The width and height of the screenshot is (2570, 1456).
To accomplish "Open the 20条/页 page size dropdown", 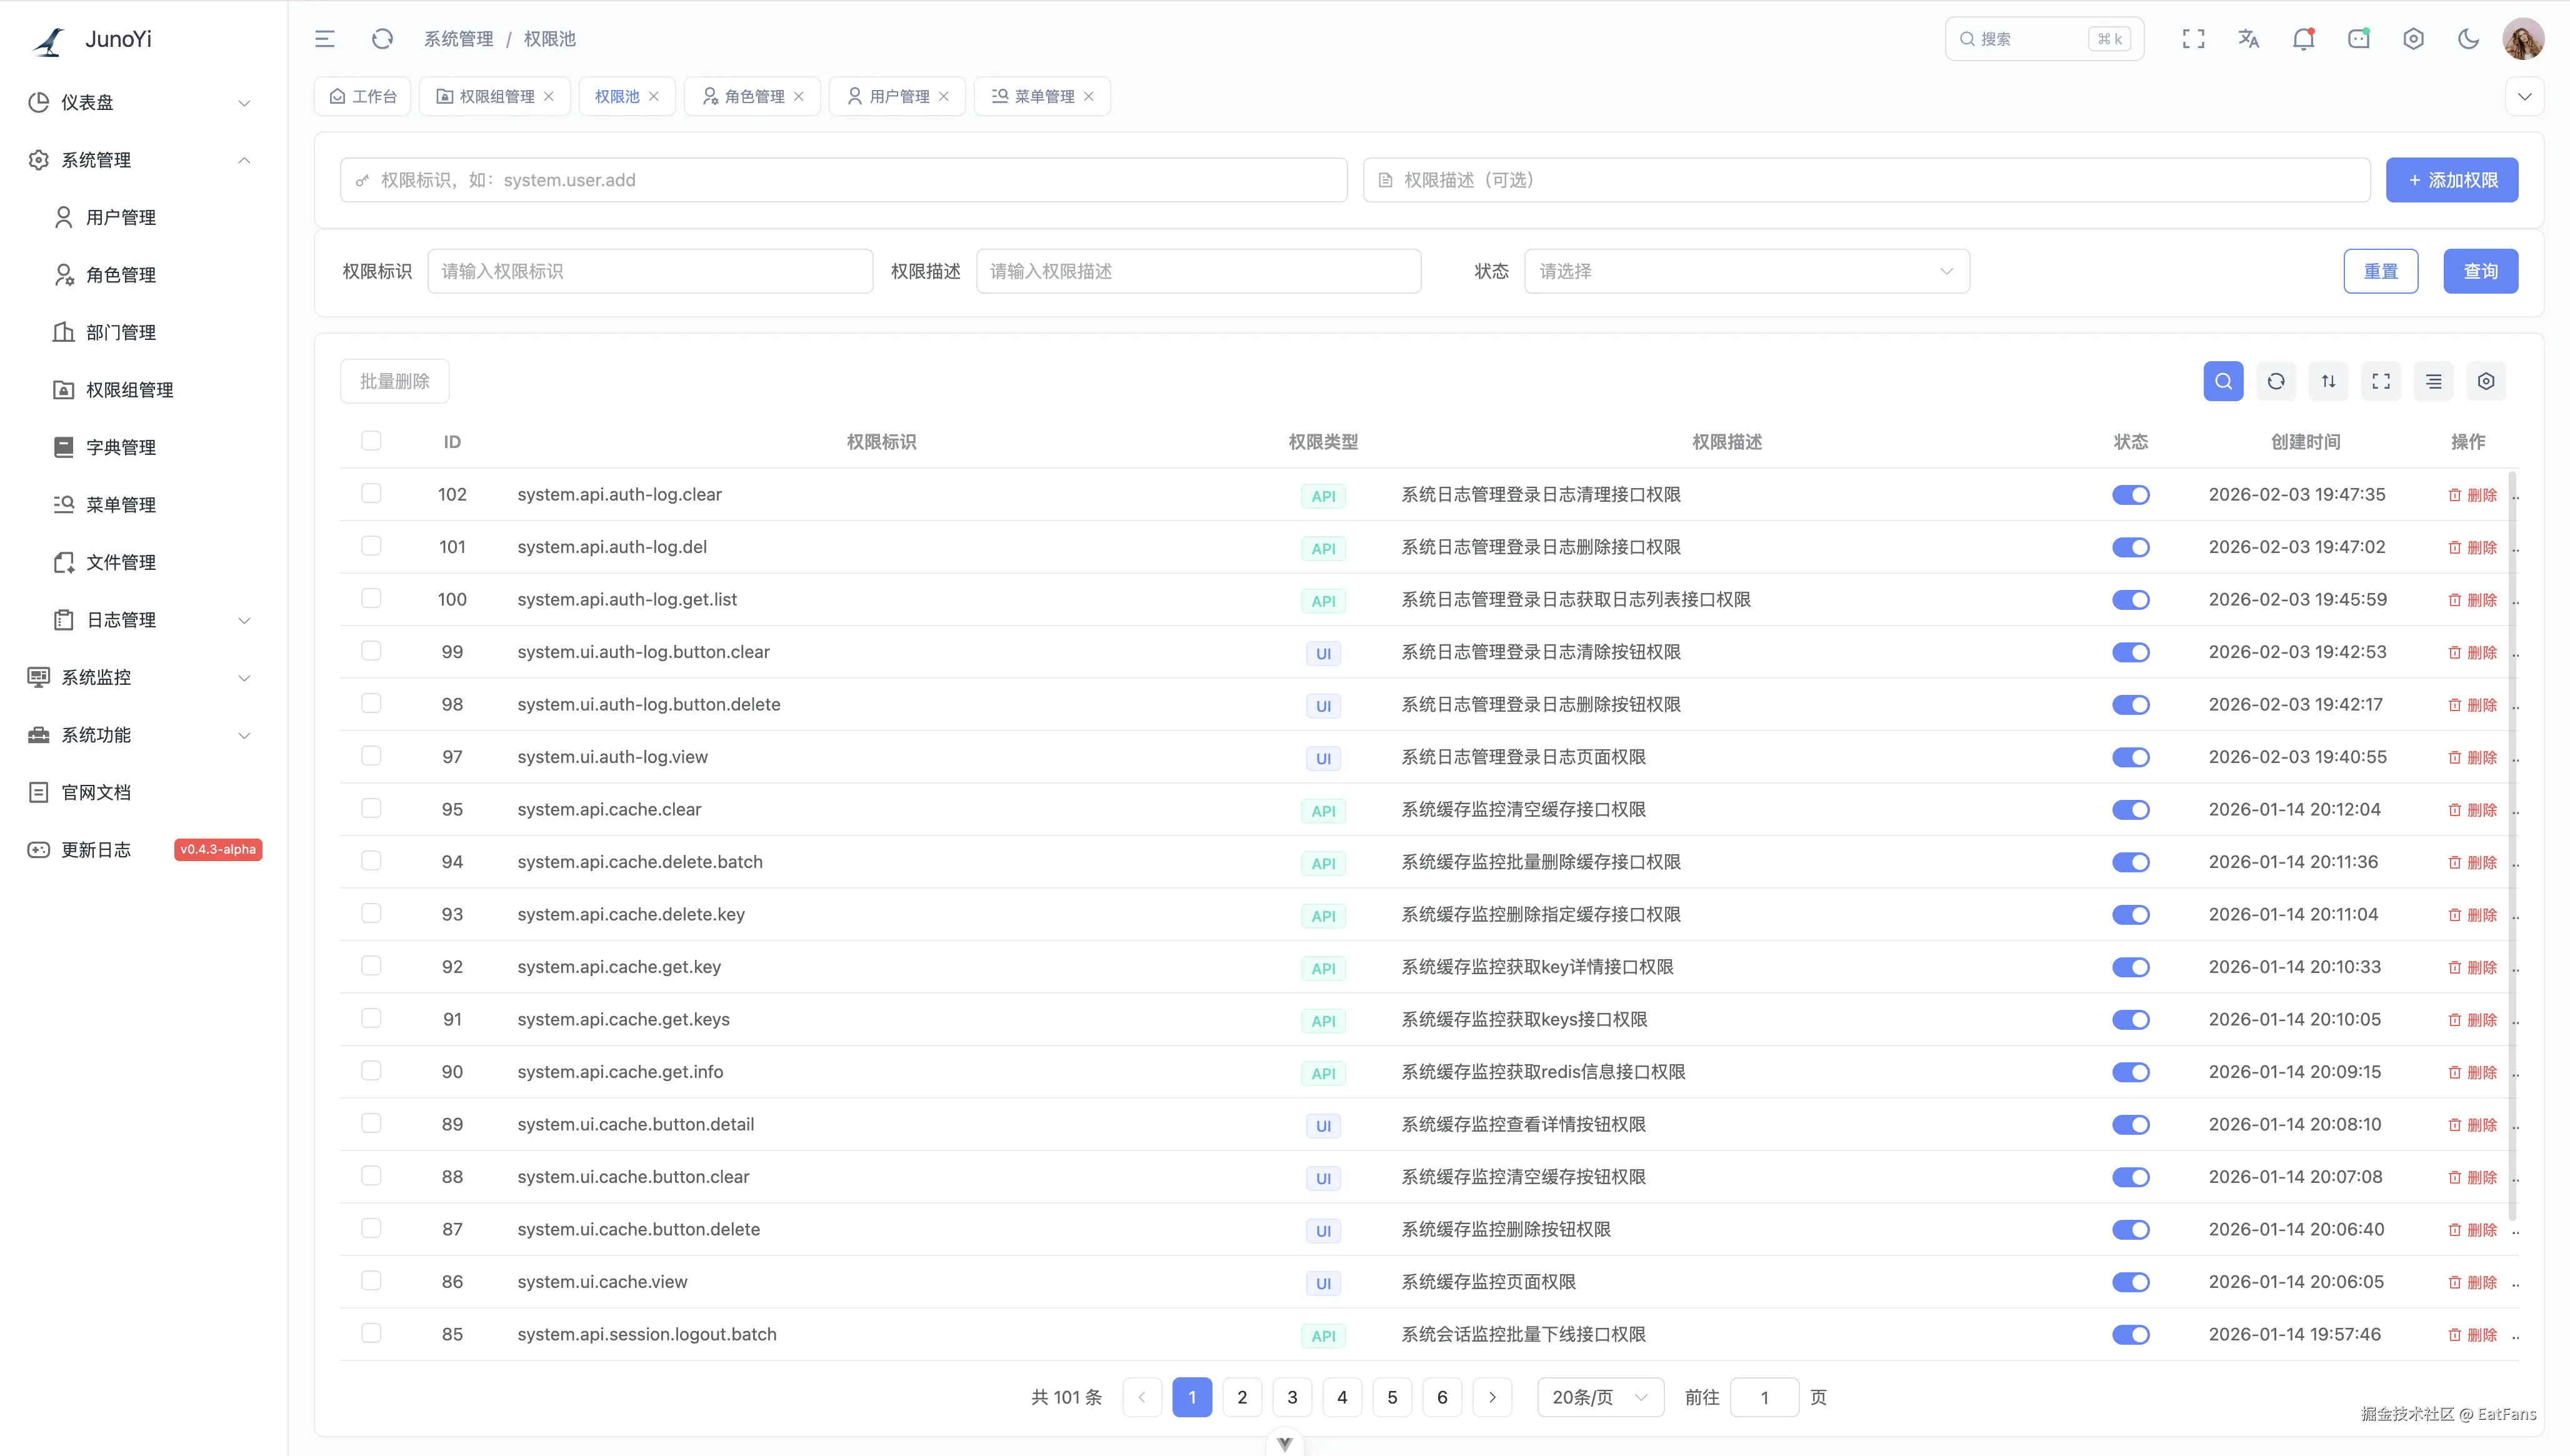I will (x=1599, y=1397).
